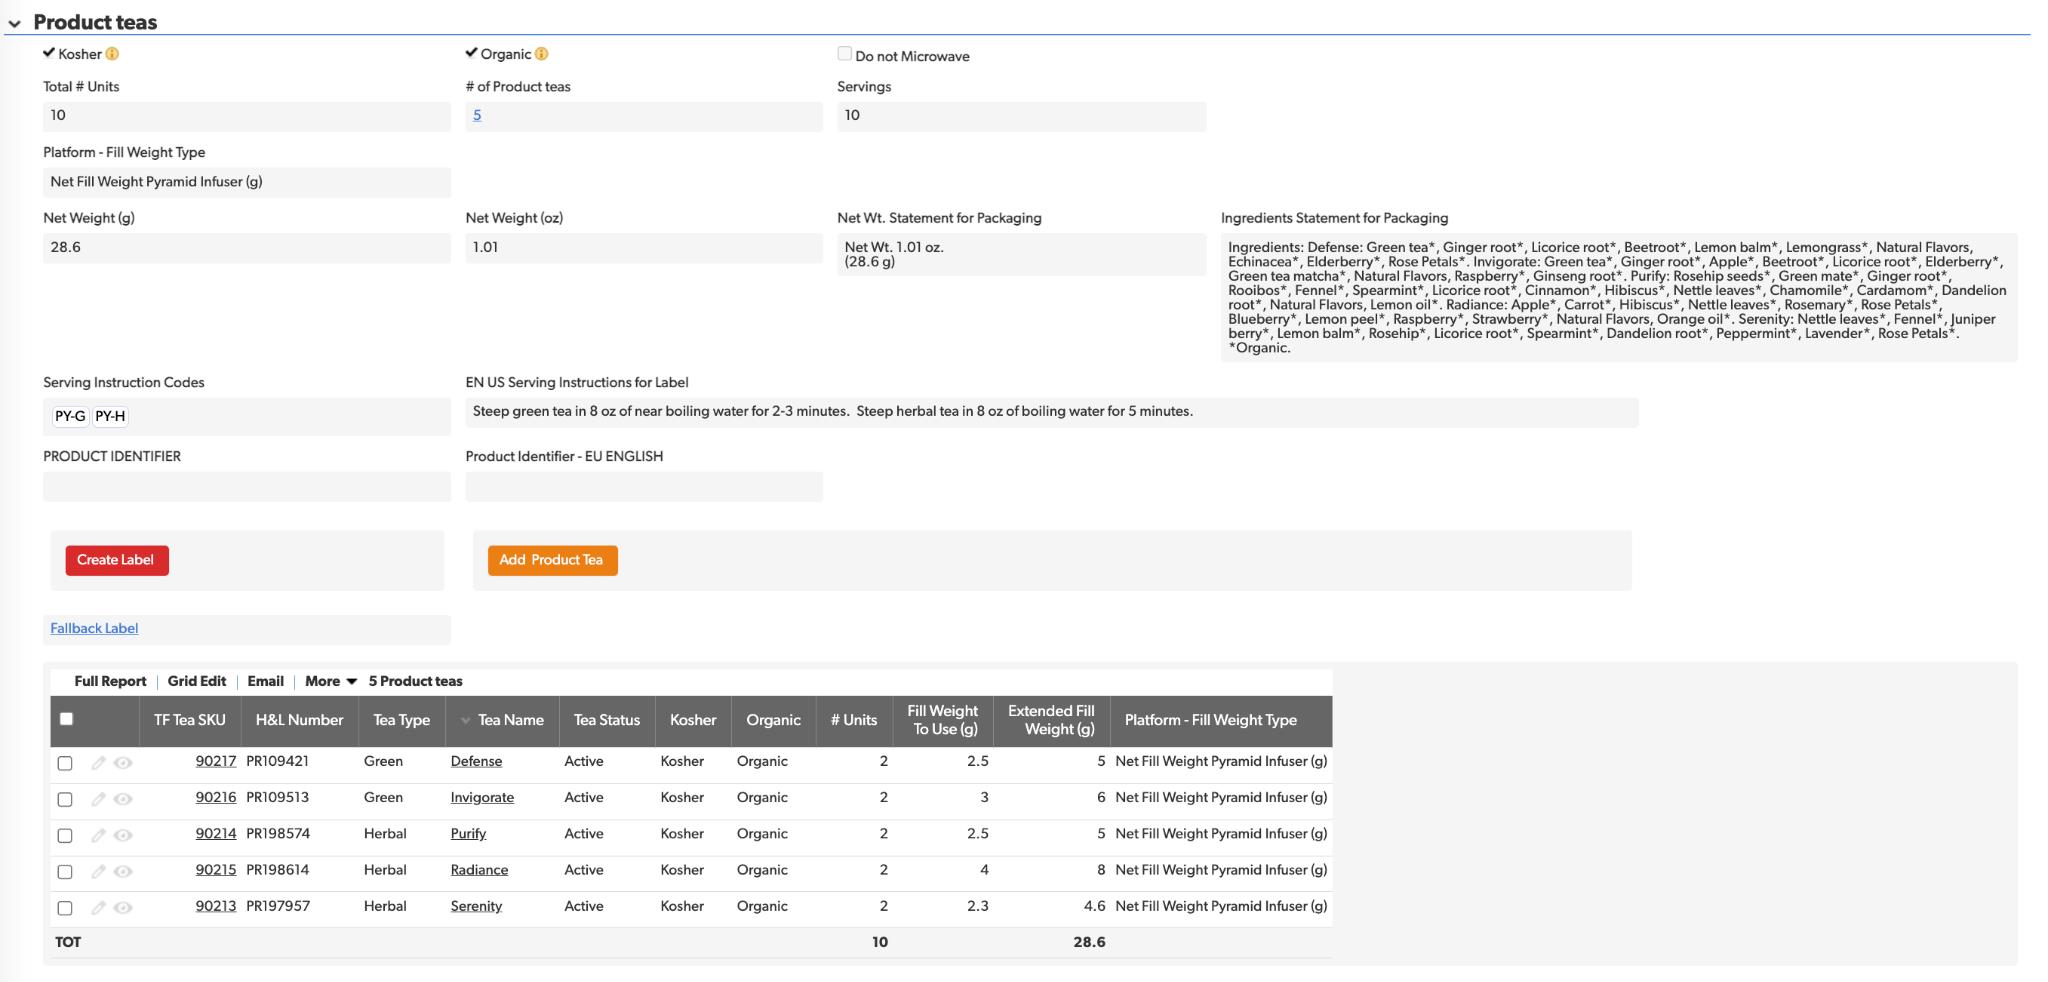Viewport: 2048px width, 982px height.
Task: Enable the Do not Microwave checkbox
Action: (x=845, y=54)
